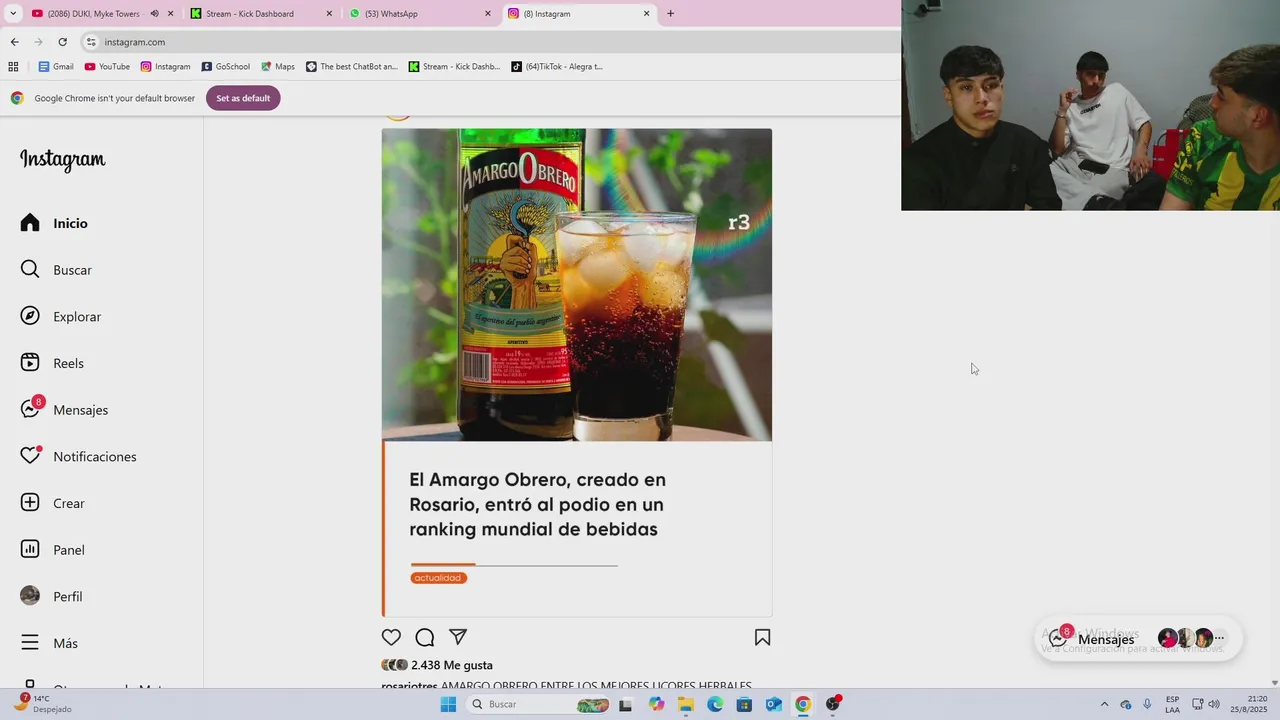Click Set as default button
1280x720 pixels.
point(243,98)
